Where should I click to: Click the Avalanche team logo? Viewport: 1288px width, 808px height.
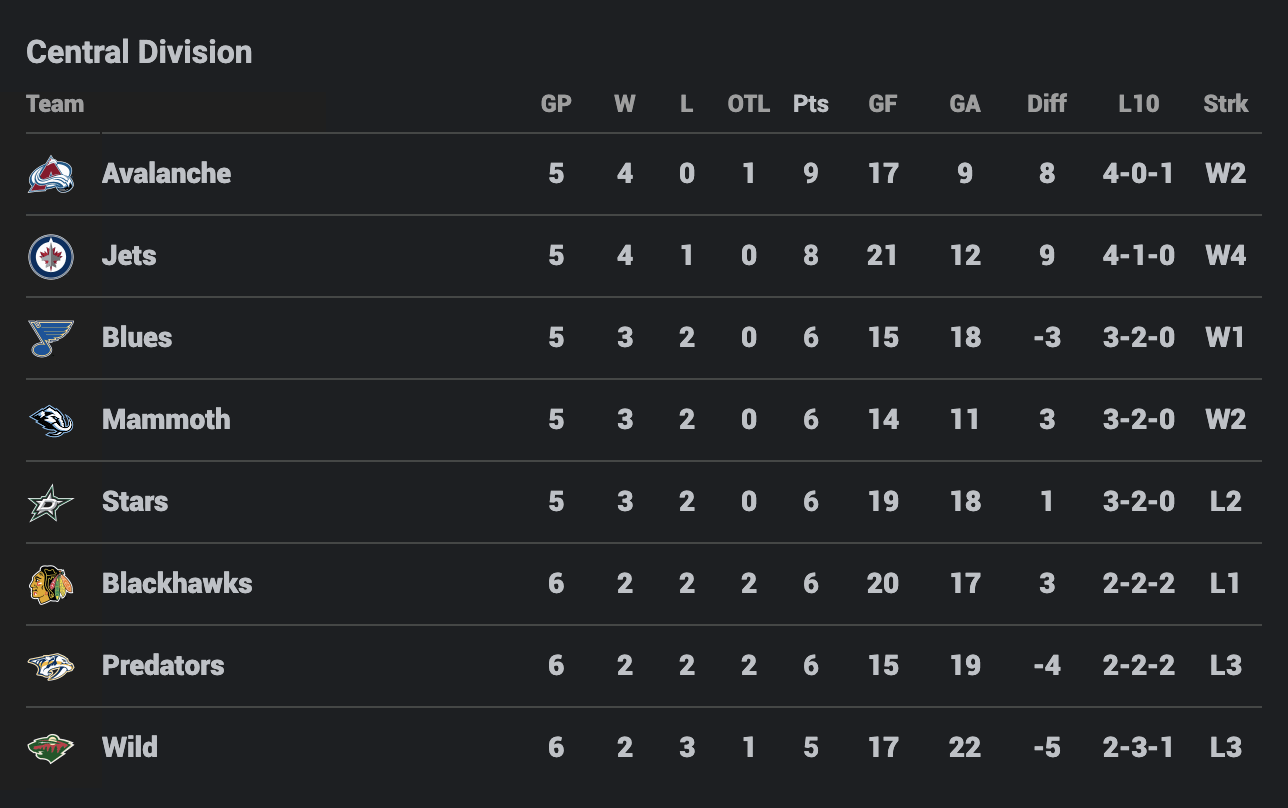[50, 174]
